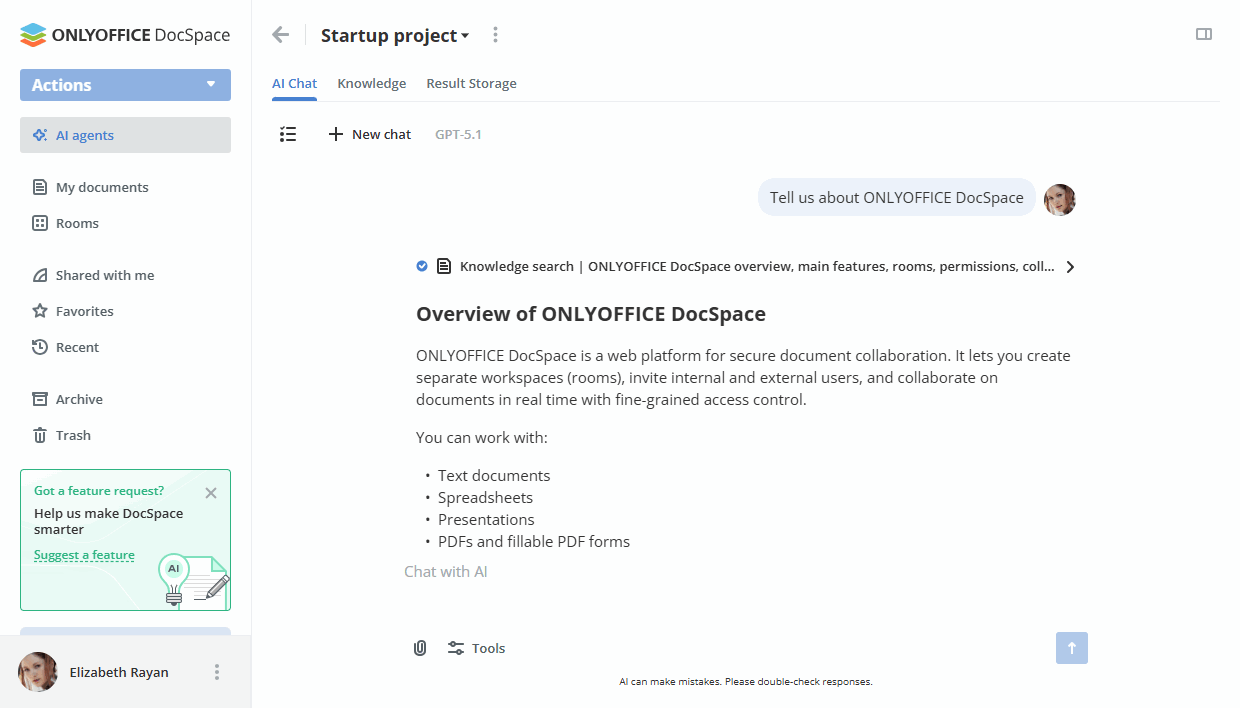Open the Result Storage tab
Viewport: 1240px width, 708px height.
tap(471, 83)
